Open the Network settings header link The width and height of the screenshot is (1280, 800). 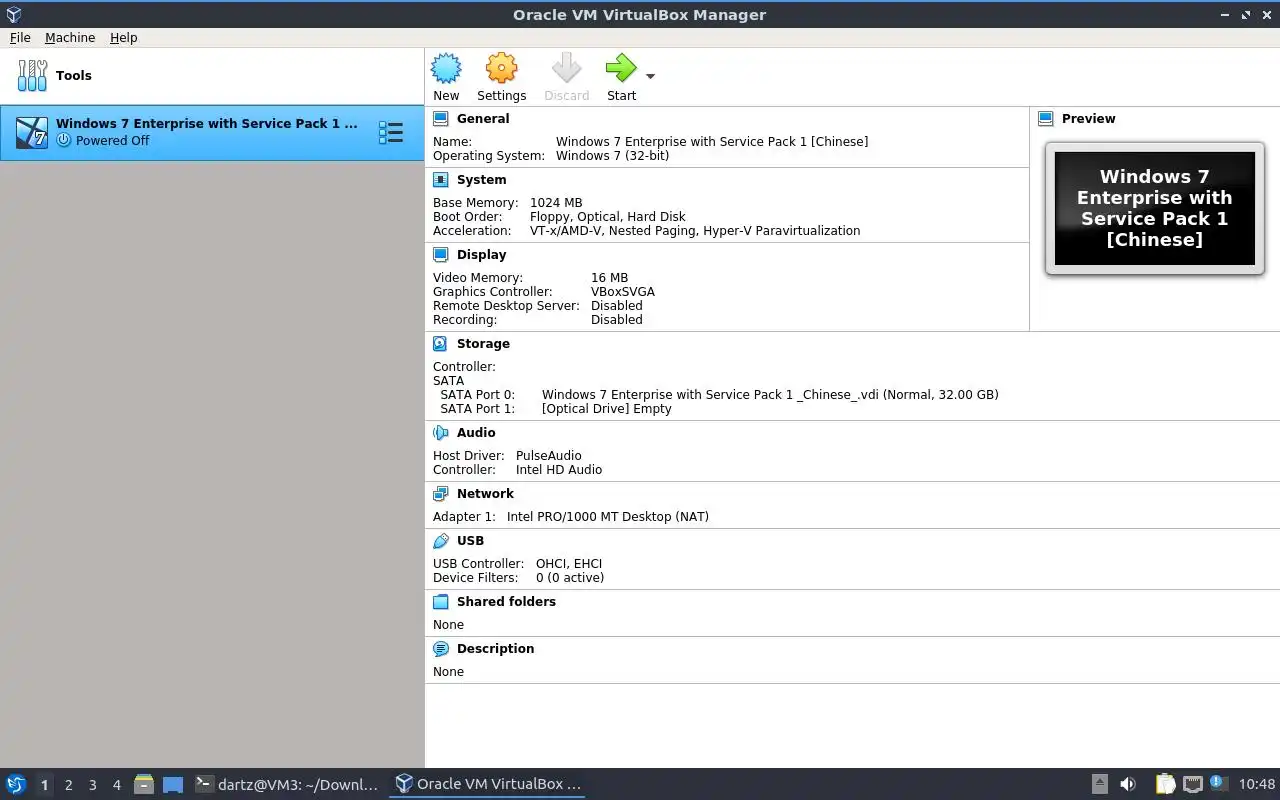pos(485,494)
